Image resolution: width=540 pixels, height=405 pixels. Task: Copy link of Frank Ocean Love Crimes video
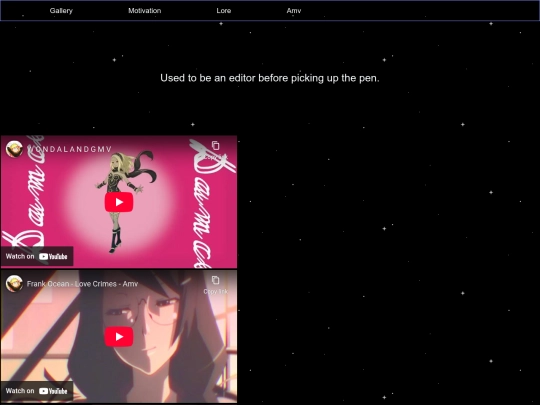coord(216,285)
